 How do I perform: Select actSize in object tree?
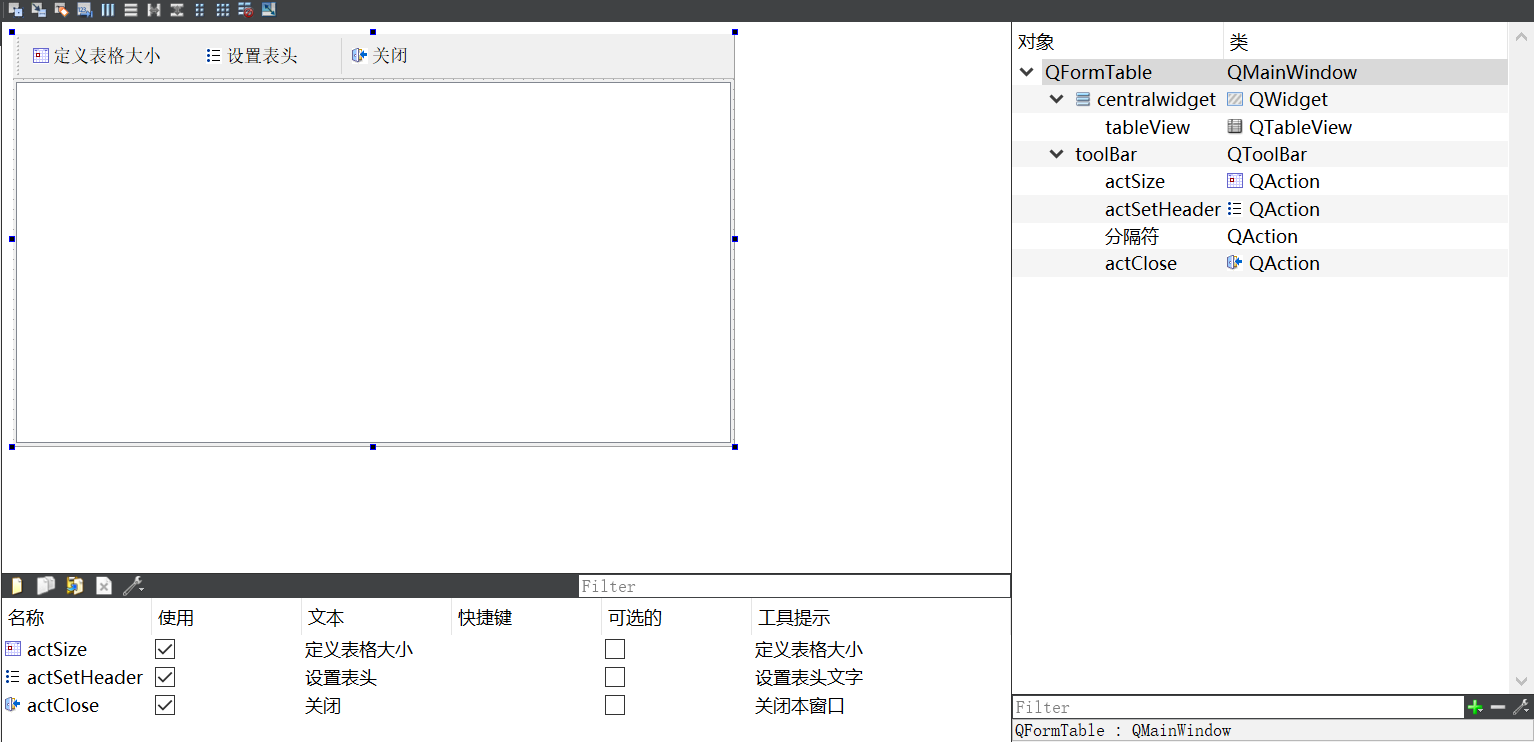[x=1134, y=181]
